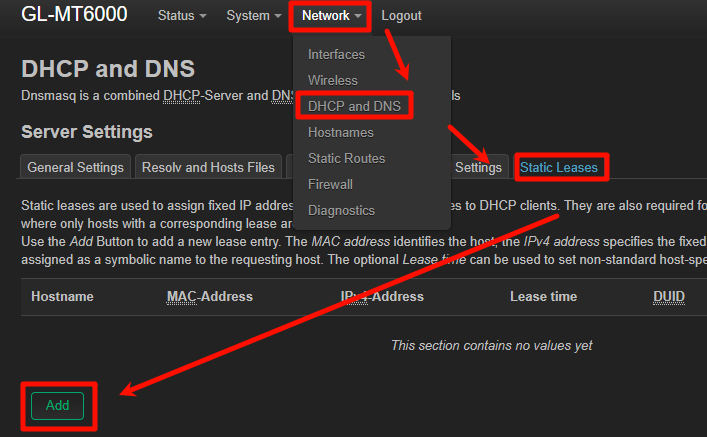The width and height of the screenshot is (707, 437).
Task: Select Diagnostics from the Network menu
Action: coord(341,210)
